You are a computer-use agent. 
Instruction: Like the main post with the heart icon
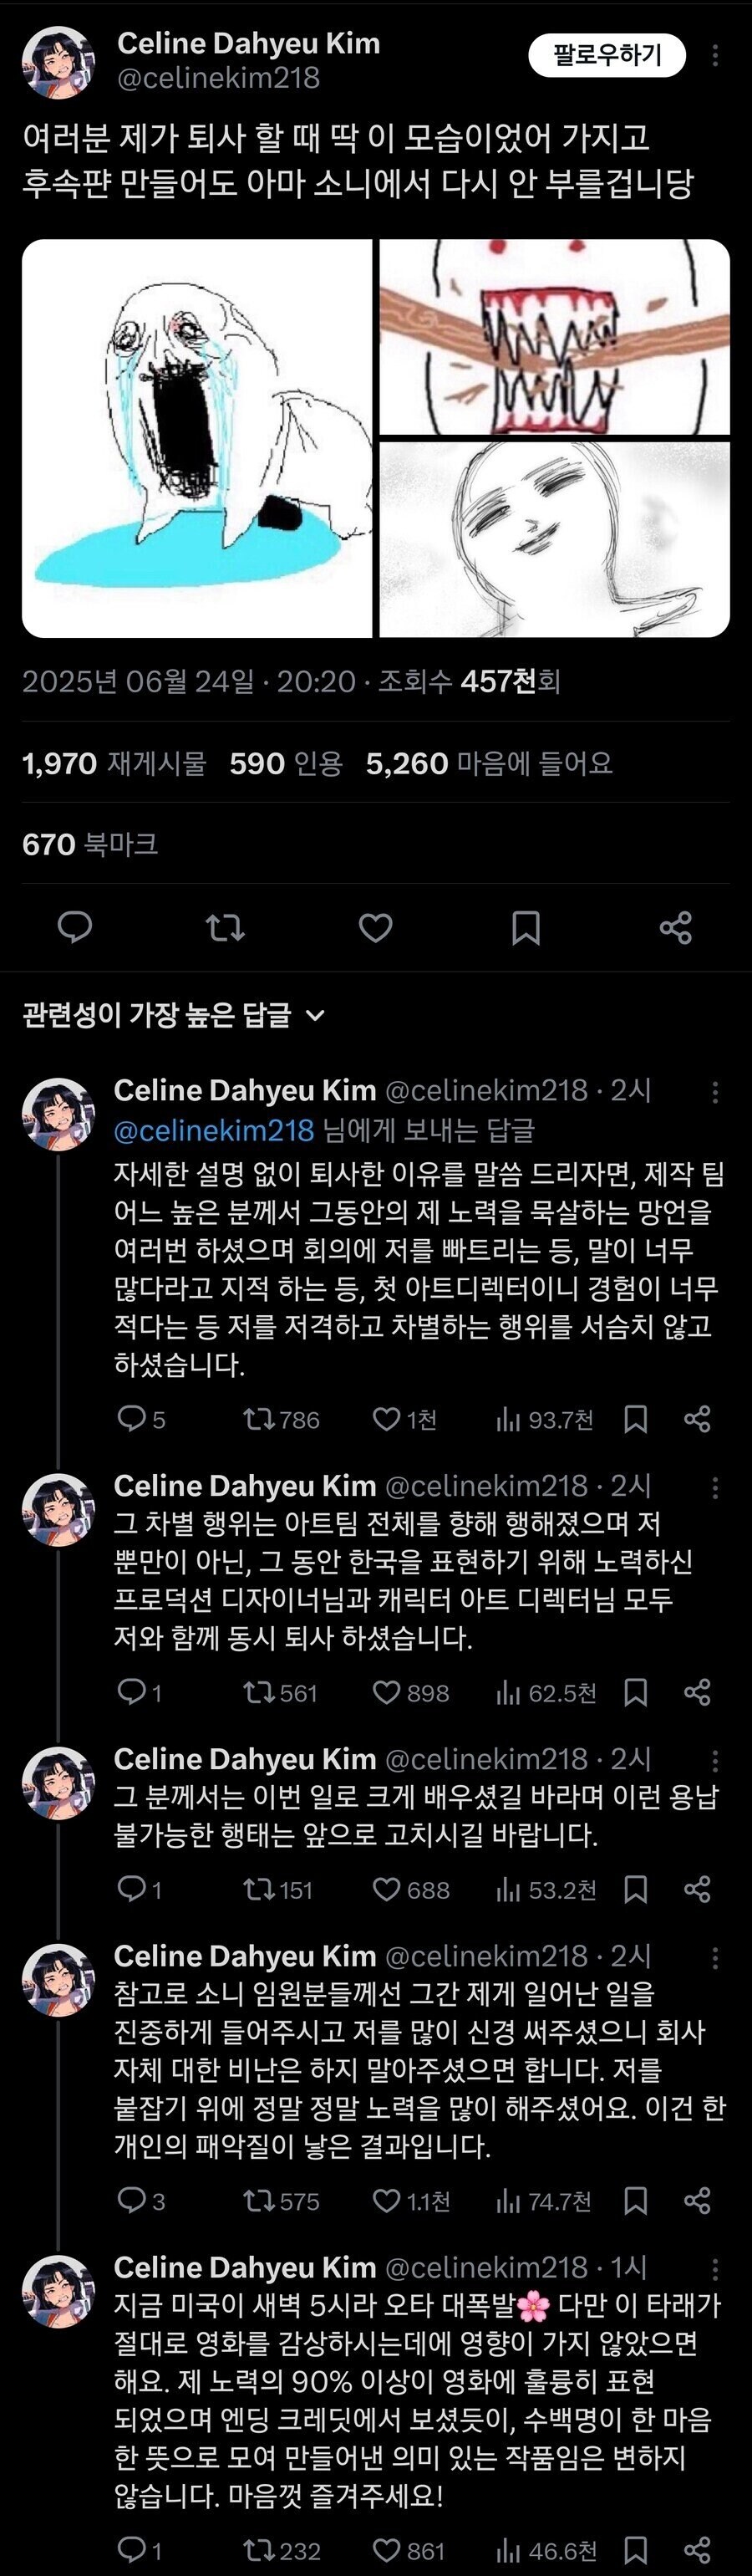click(376, 928)
